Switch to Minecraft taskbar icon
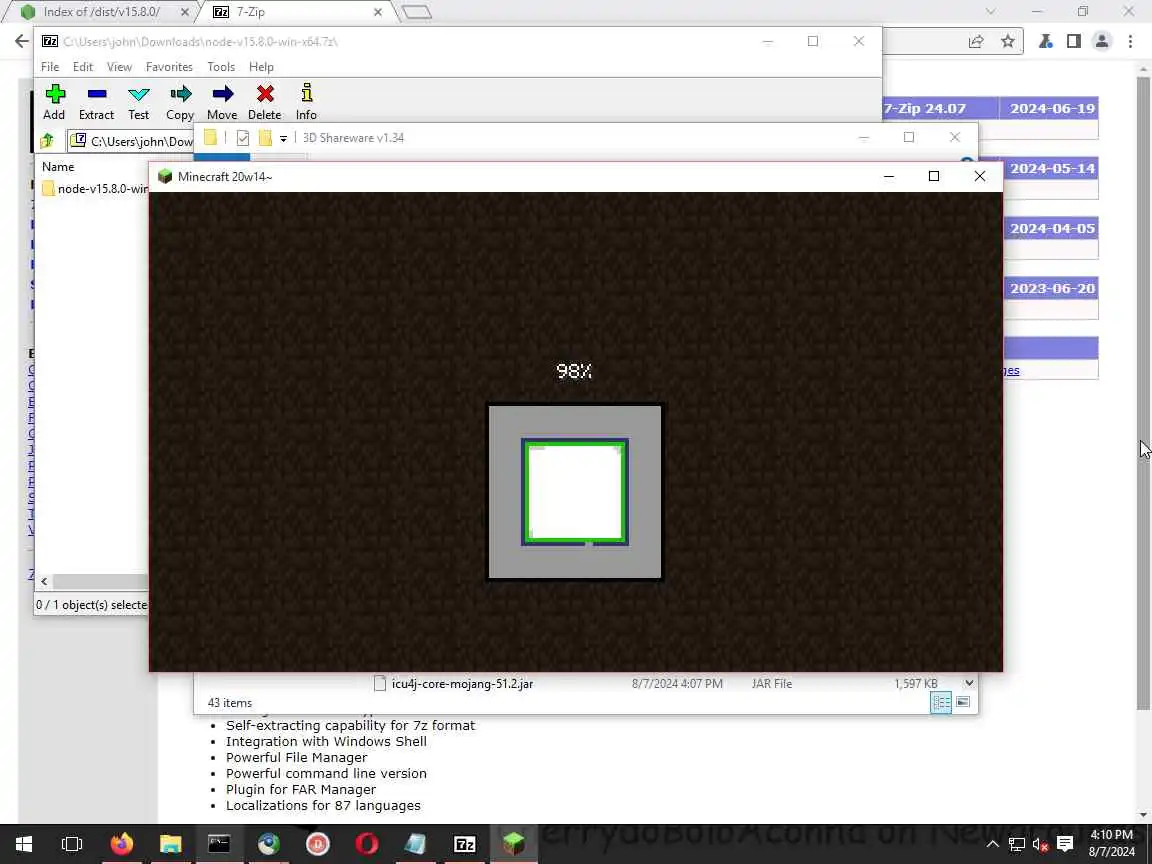Screen dimensions: 1152x864 [514, 844]
